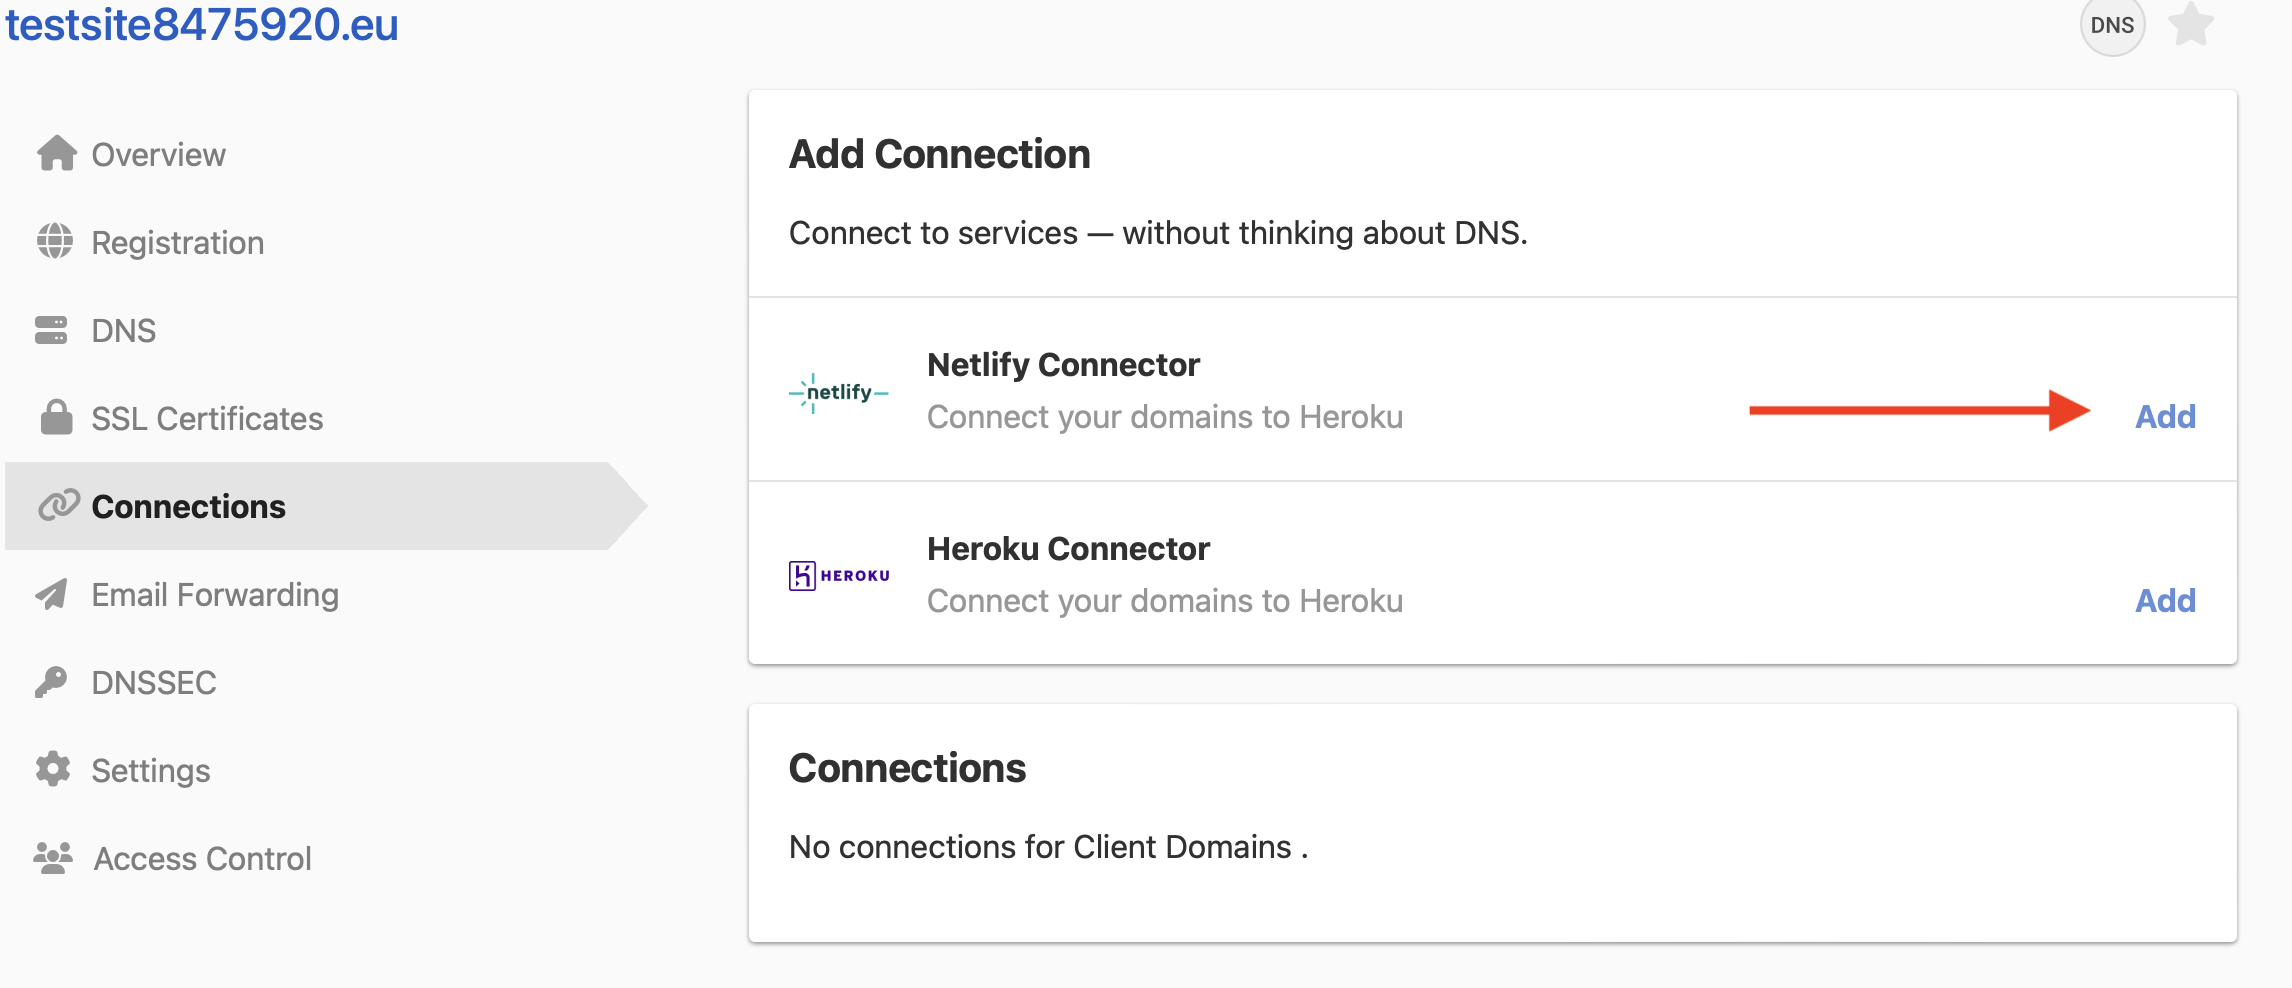Add the Netlify Connector
The height and width of the screenshot is (988, 2292).
pos(2163,417)
